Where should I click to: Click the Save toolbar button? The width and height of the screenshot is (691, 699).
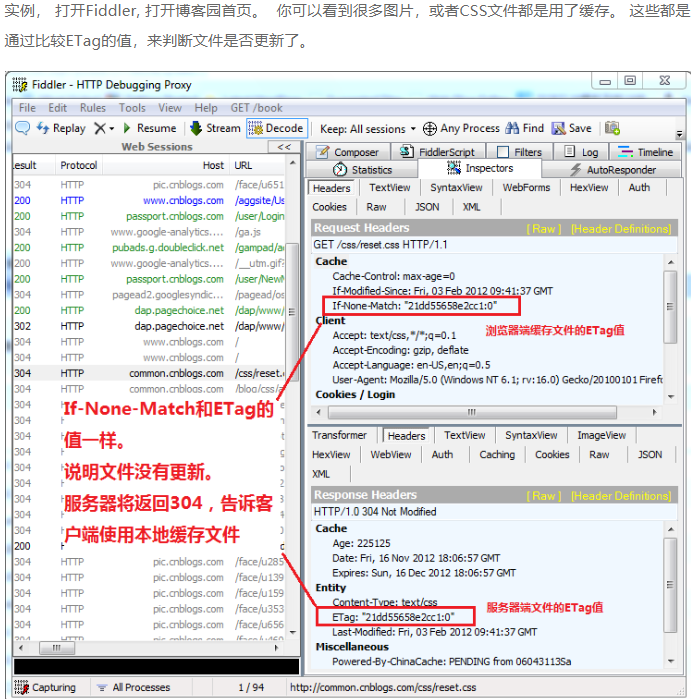(x=572, y=128)
